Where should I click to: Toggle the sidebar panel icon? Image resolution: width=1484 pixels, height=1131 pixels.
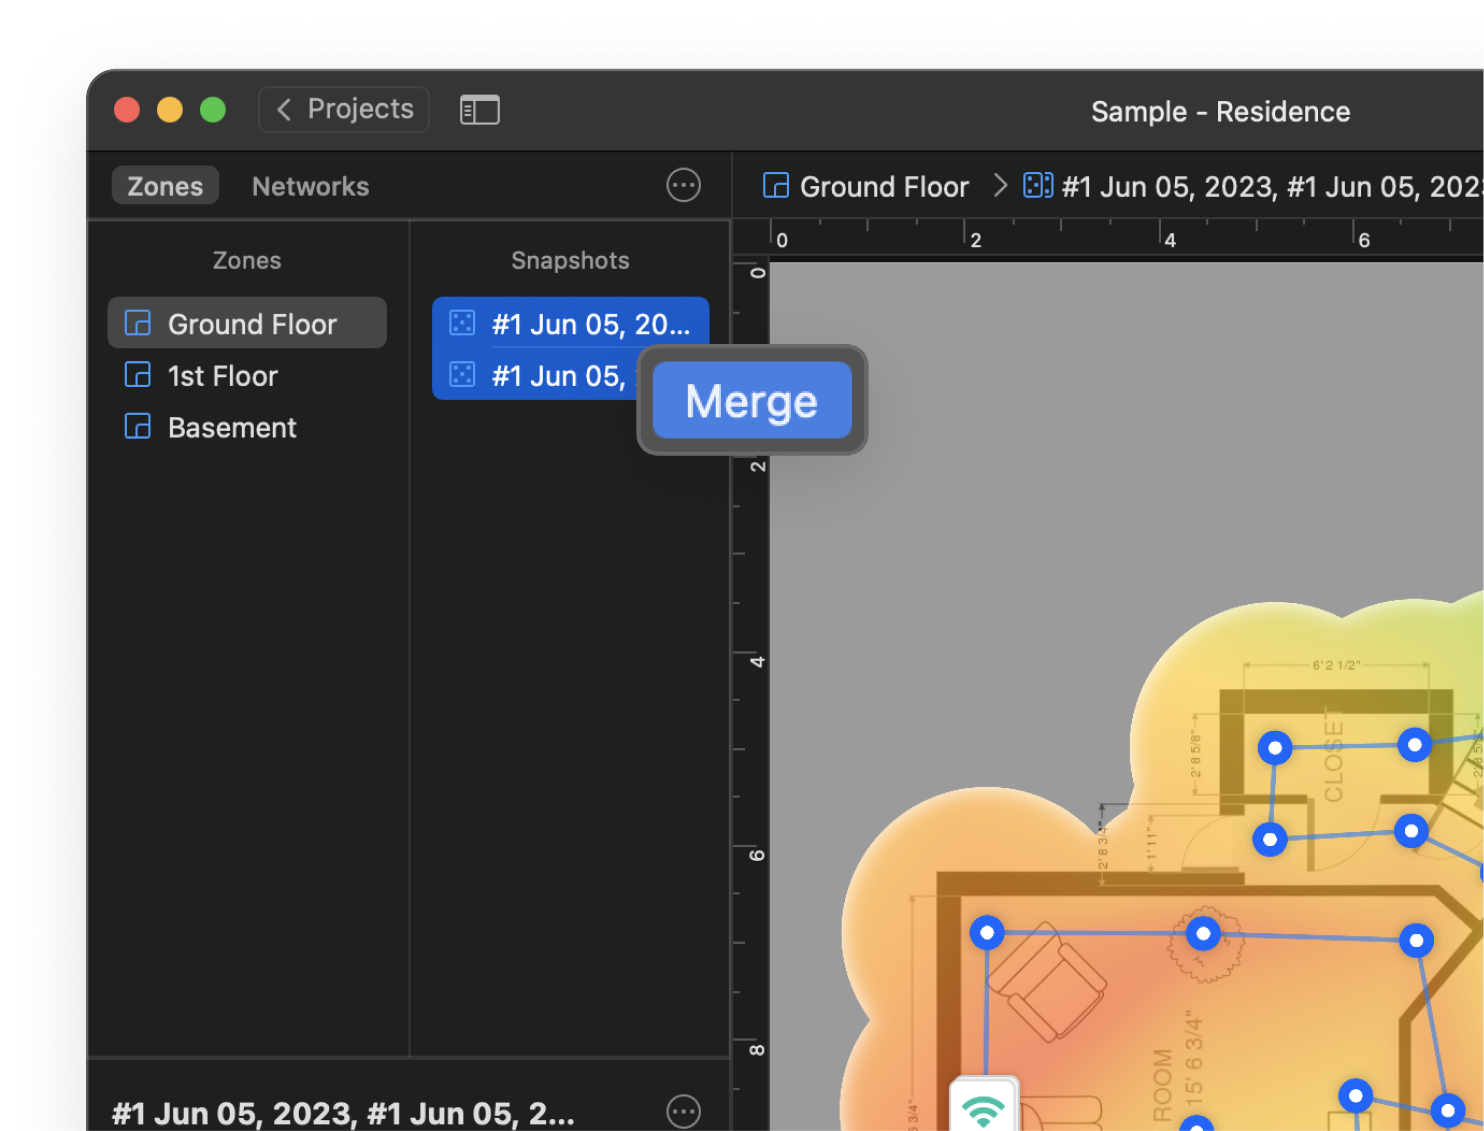[x=479, y=110]
